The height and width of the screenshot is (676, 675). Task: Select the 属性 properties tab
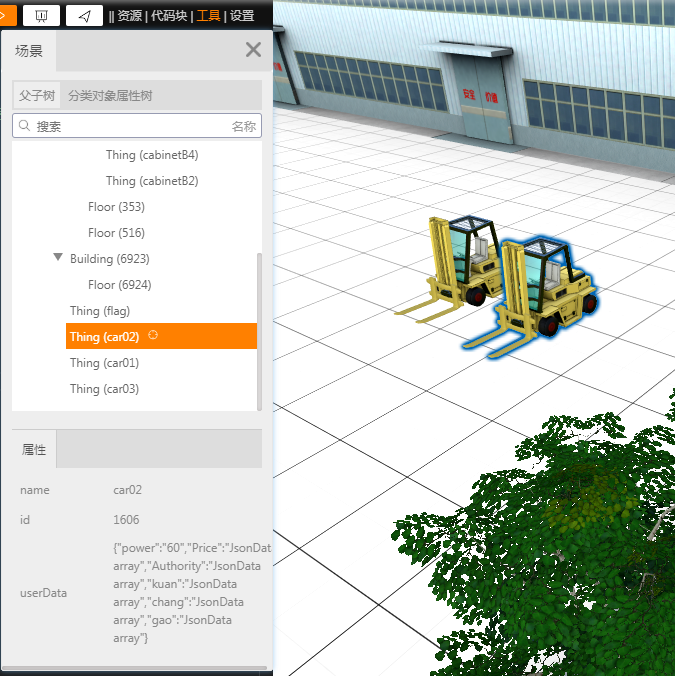pyautogui.click(x=34, y=449)
